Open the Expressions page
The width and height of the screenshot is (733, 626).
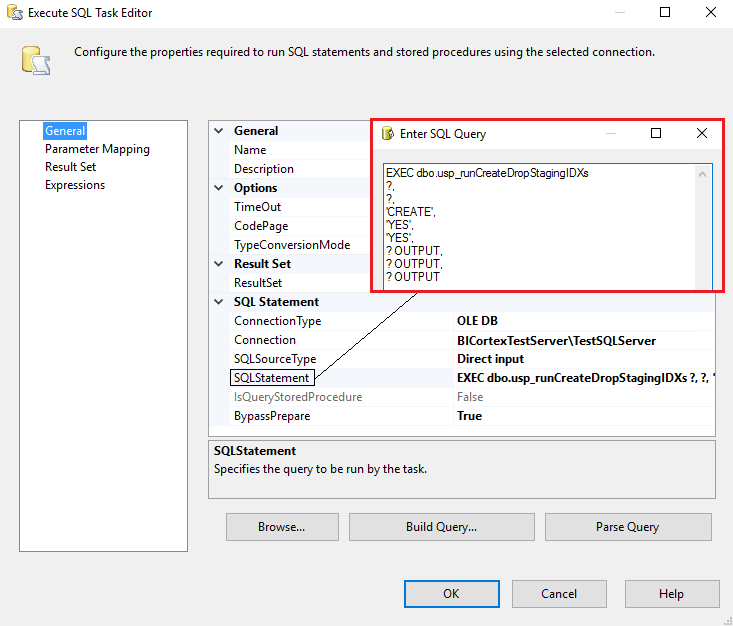point(75,185)
